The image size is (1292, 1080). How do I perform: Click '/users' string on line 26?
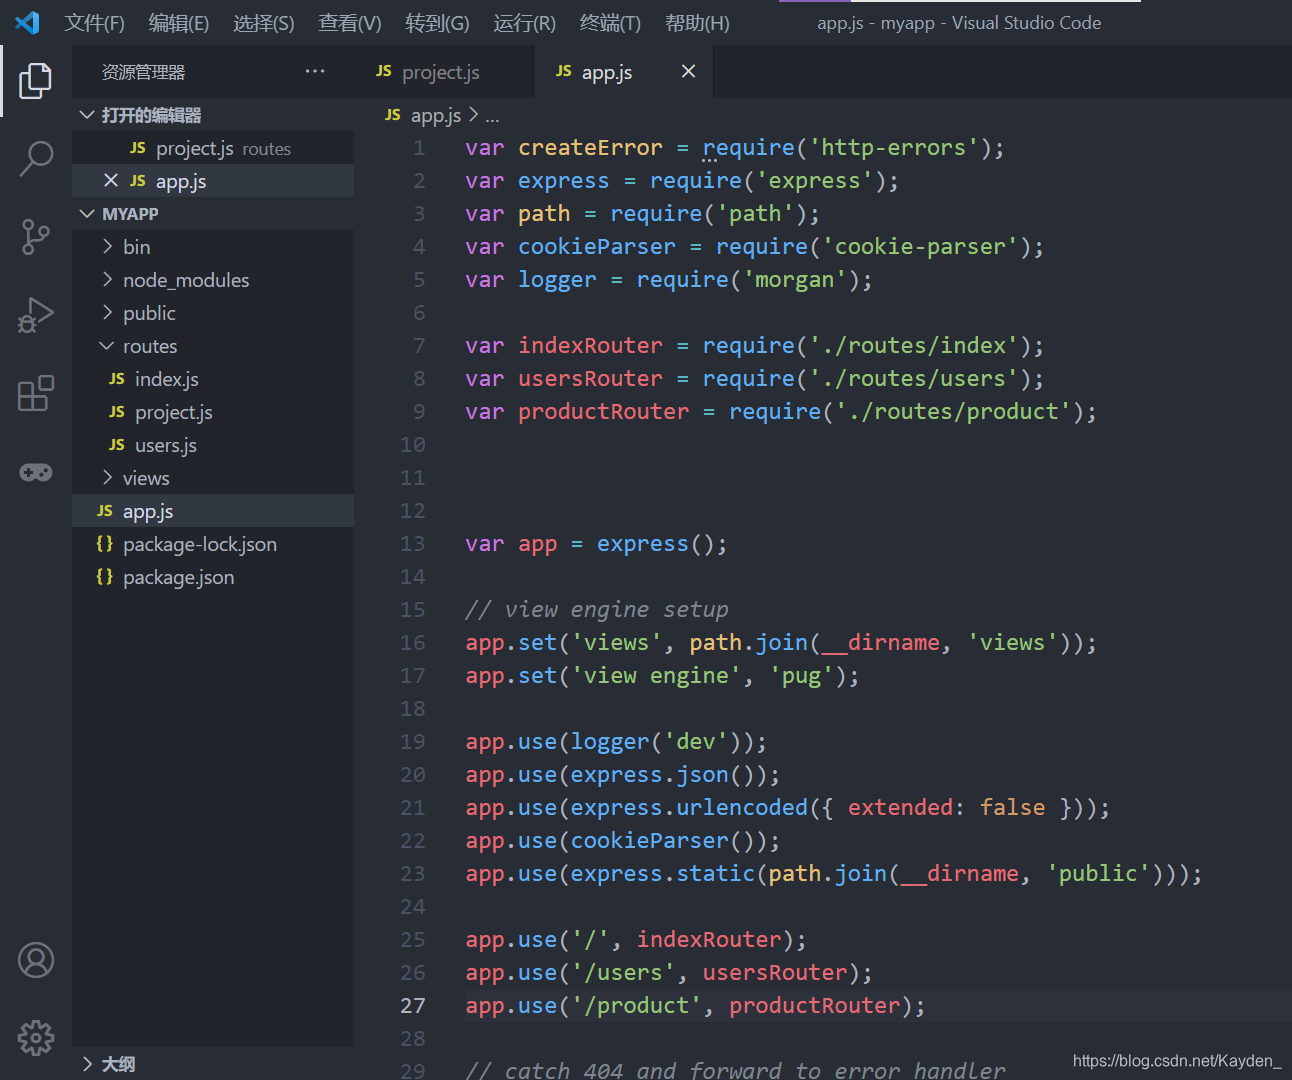click(622, 972)
